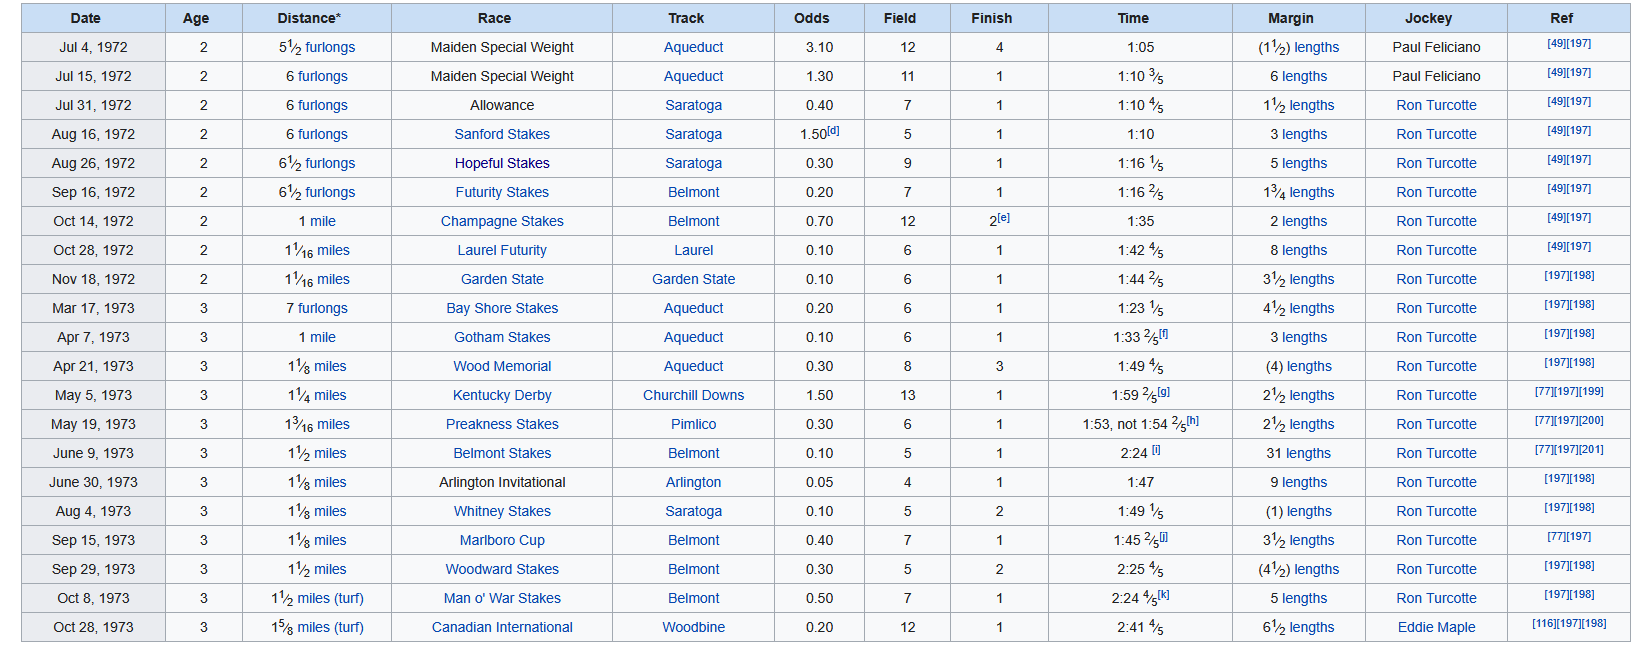Open reference [49] in Jul 4, 1972 row
The height and width of the screenshot is (649, 1649).
[x=1556, y=43]
